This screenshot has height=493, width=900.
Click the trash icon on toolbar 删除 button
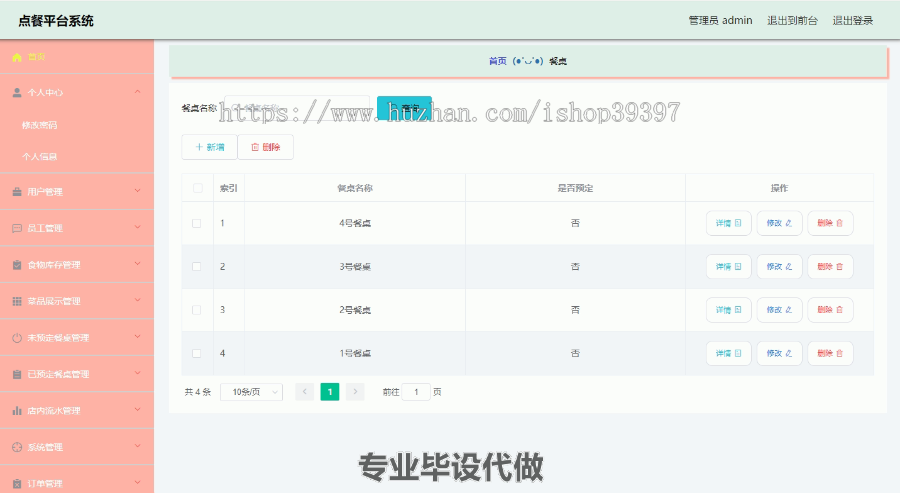(x=255, y=147)
